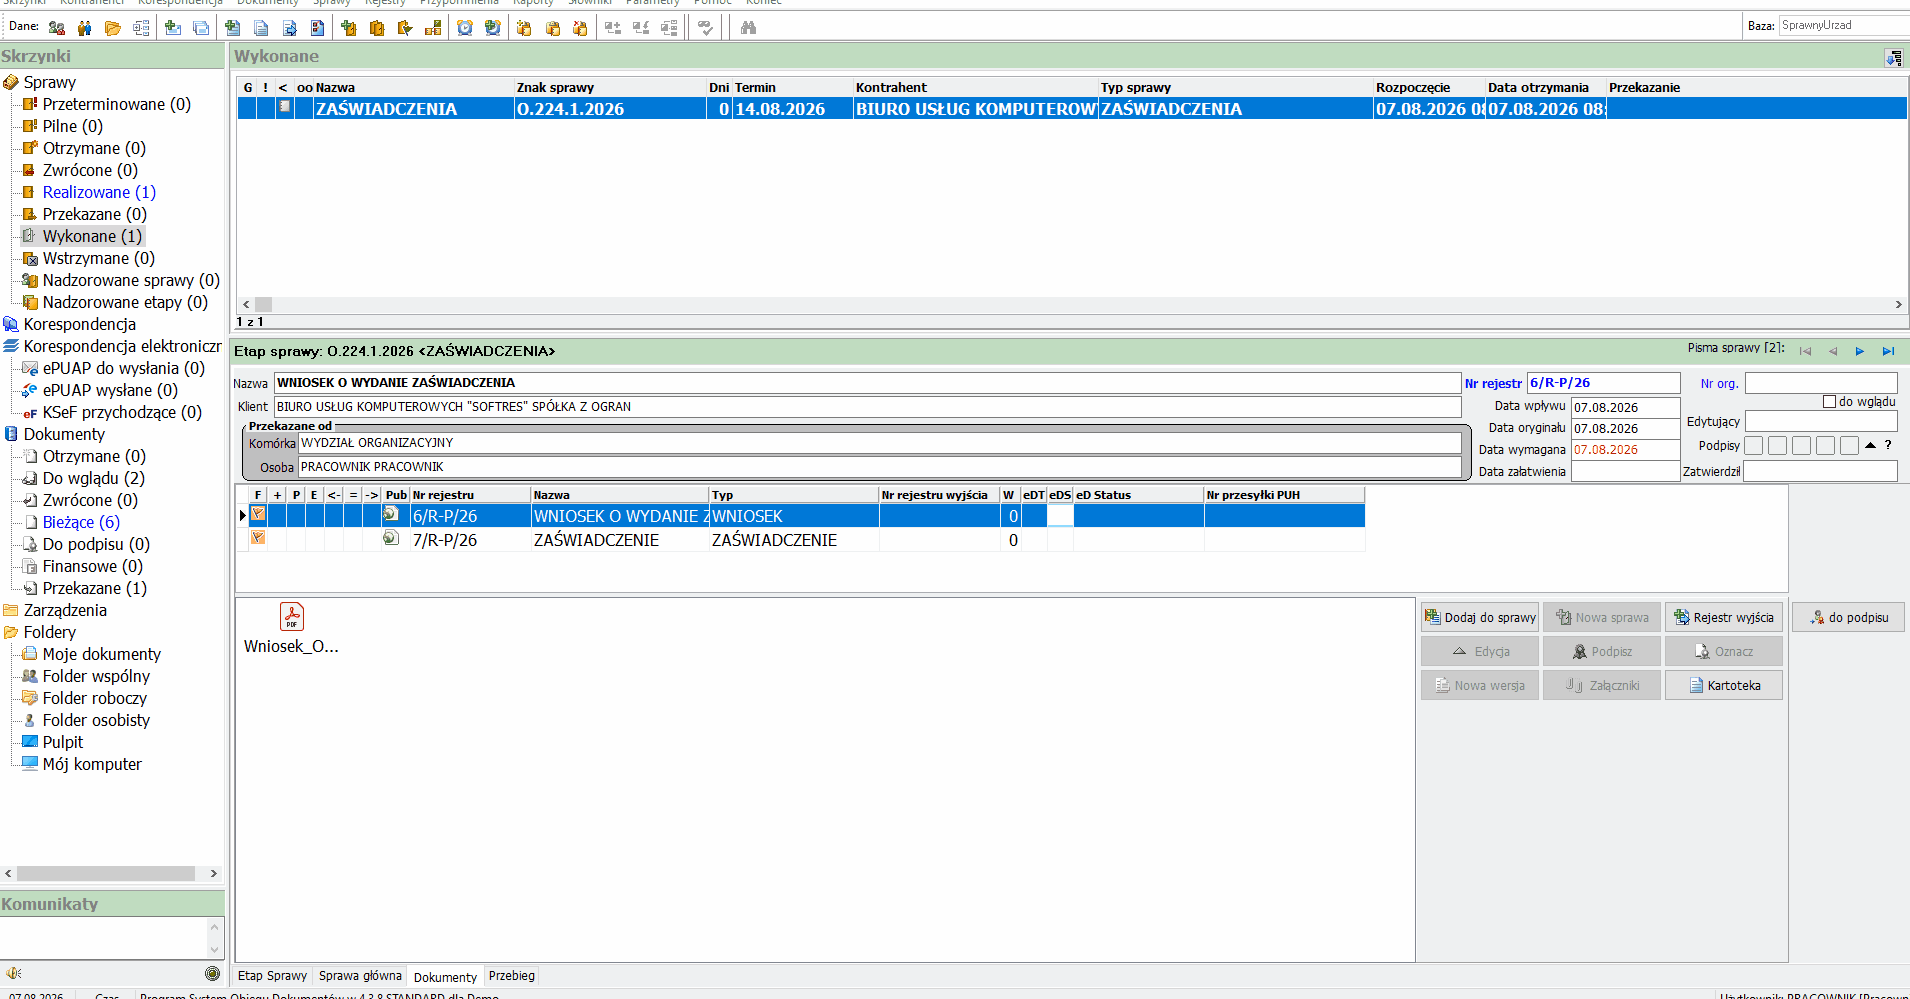This screenshot has width=1910, height=999.
Task: Click the right arrow of the Wykonane list scrollbar
Action: pos(1898,304)
